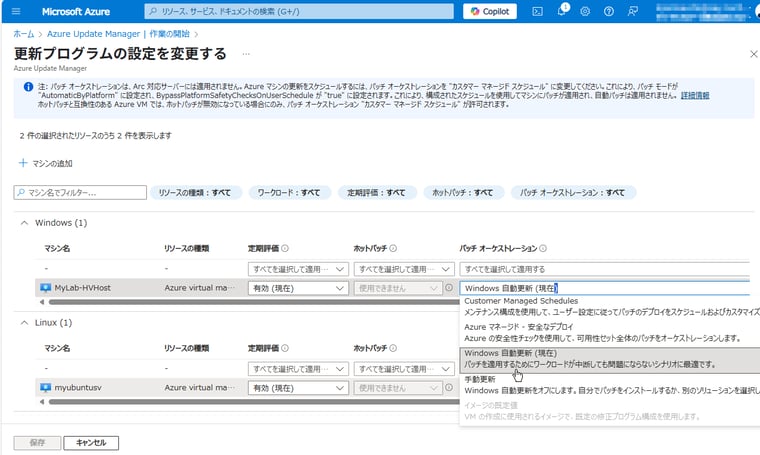Click info icon next to MyLab-HVHost hotpatch
The height and width of the screenshot is (455, 760).
point(449,288)
